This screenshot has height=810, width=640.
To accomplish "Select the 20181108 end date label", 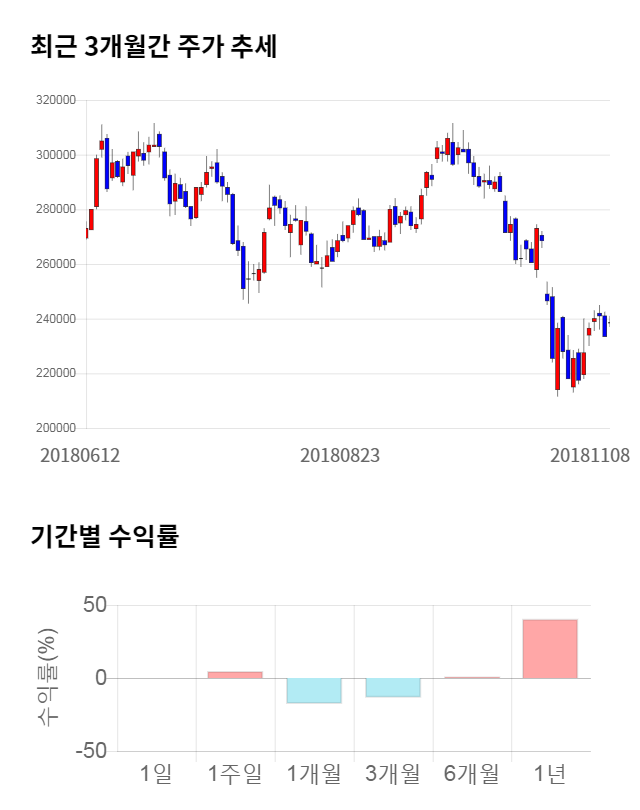I will click(590, 455).
